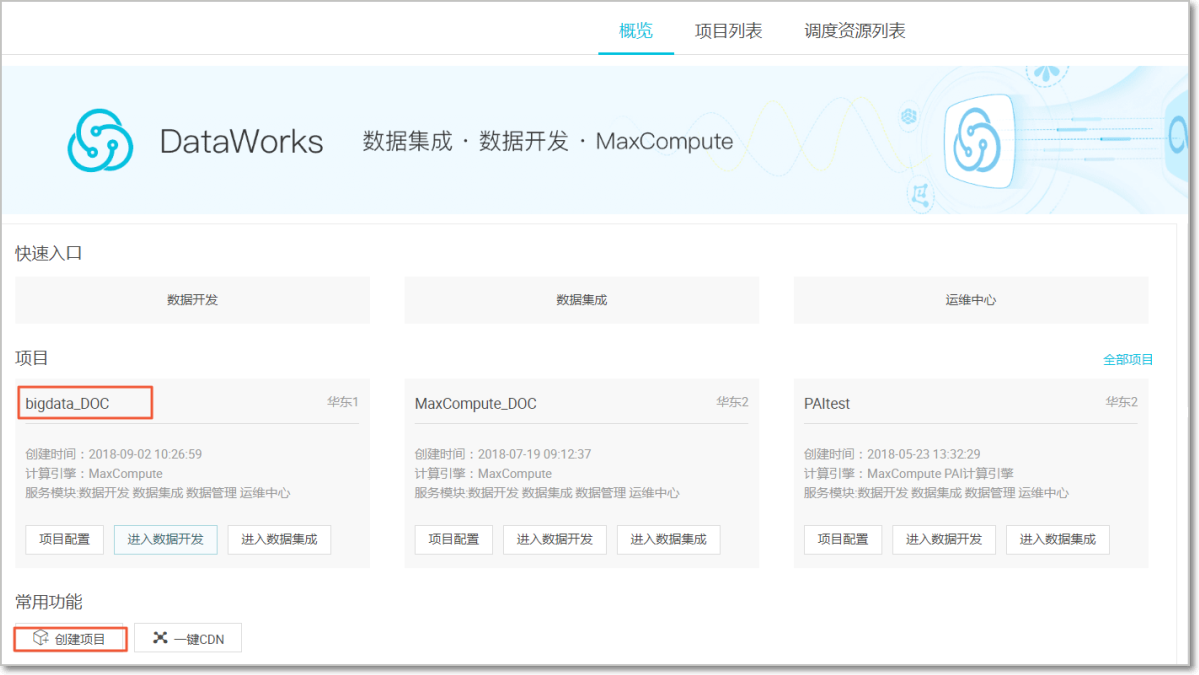Click the DataWorks logo icon
The width and height of the screenshot is (1199, 675).
pos(100,141)
